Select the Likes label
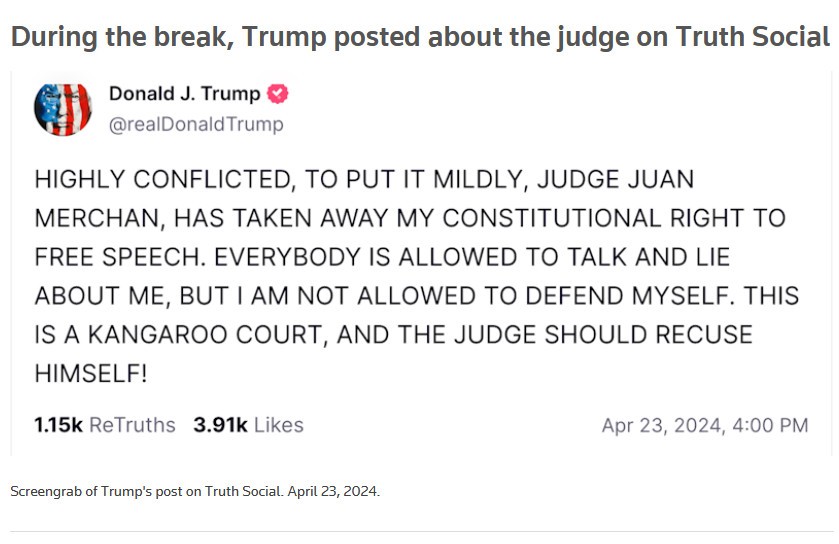 click(279, 425)
